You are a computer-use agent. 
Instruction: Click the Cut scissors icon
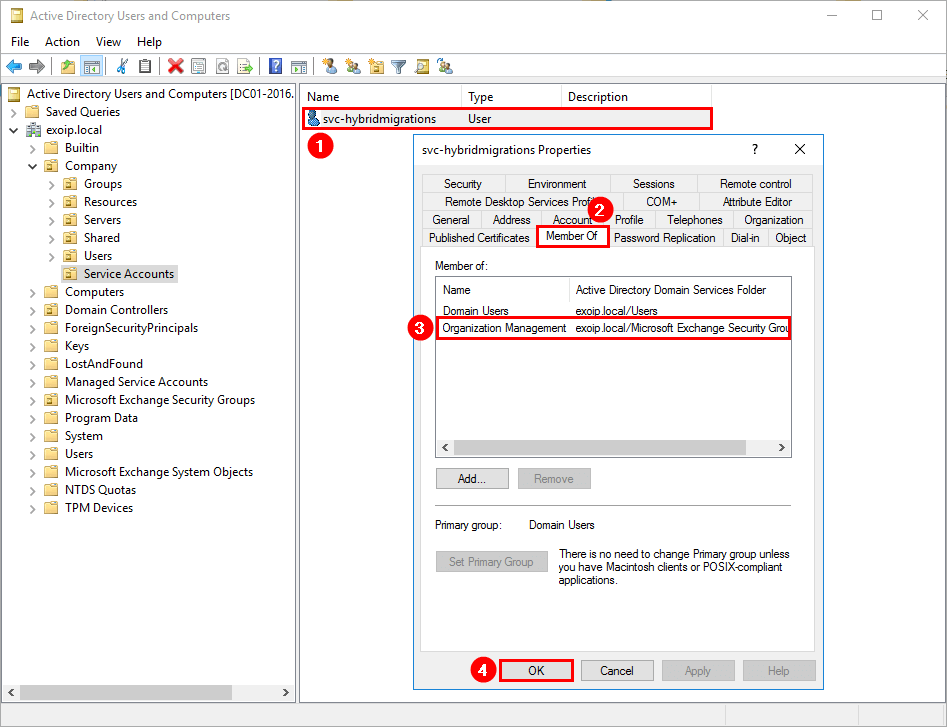coord(122,66)
